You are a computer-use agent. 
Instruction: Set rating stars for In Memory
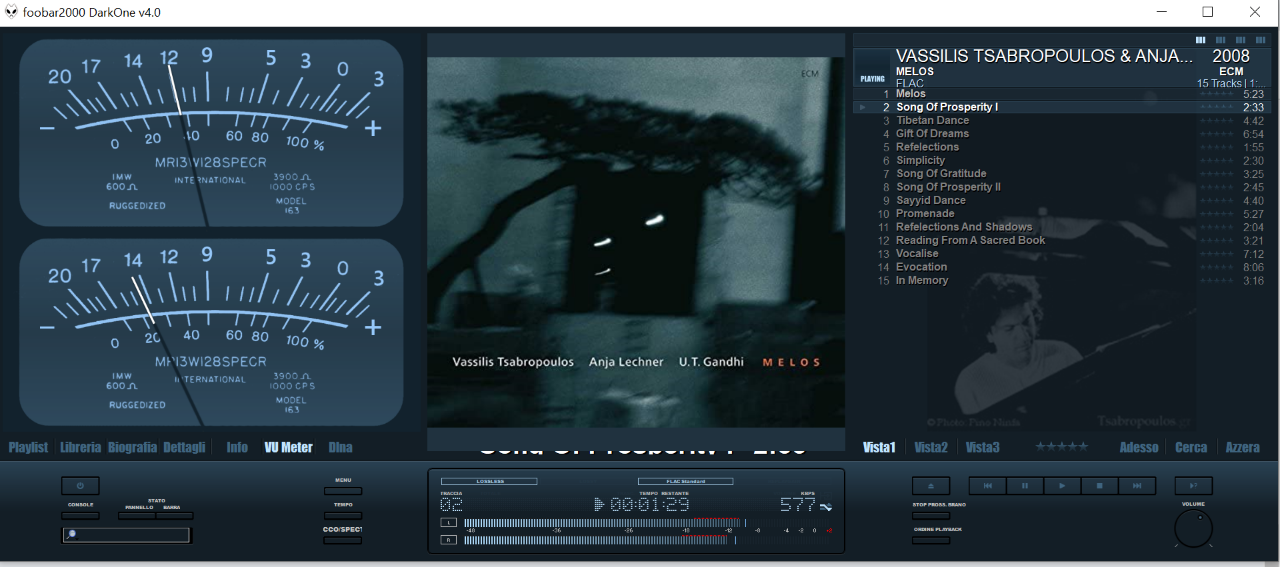point(1218,281)
